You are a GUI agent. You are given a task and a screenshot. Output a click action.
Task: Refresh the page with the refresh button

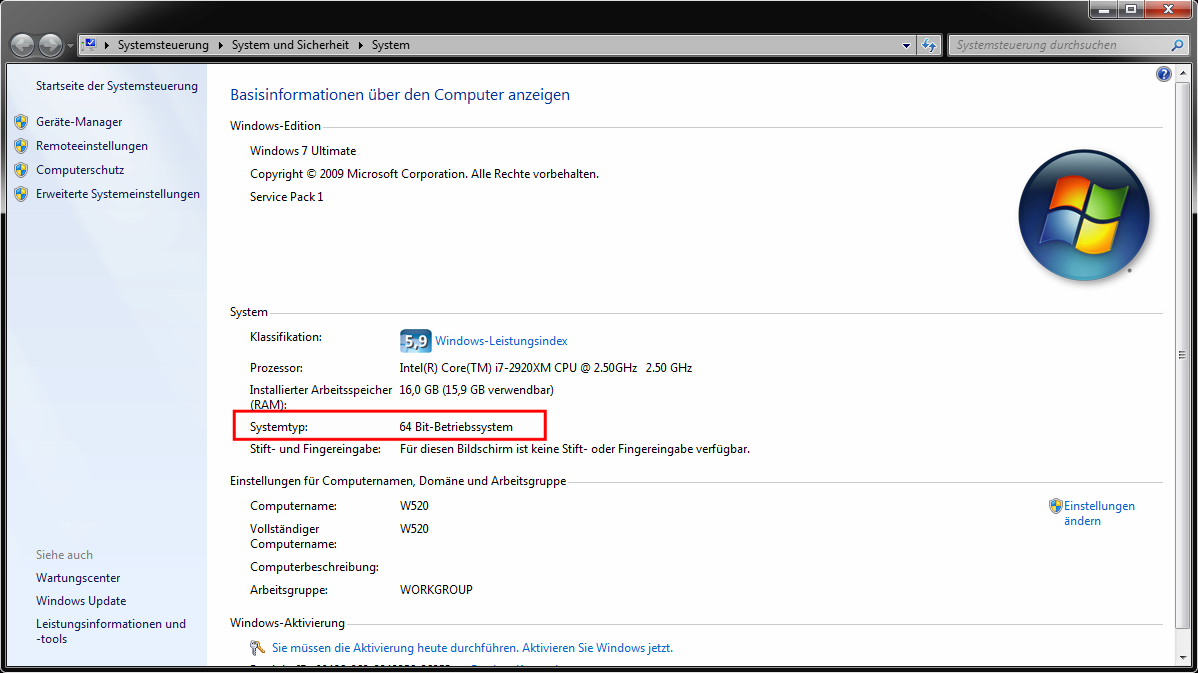[929, 45]
